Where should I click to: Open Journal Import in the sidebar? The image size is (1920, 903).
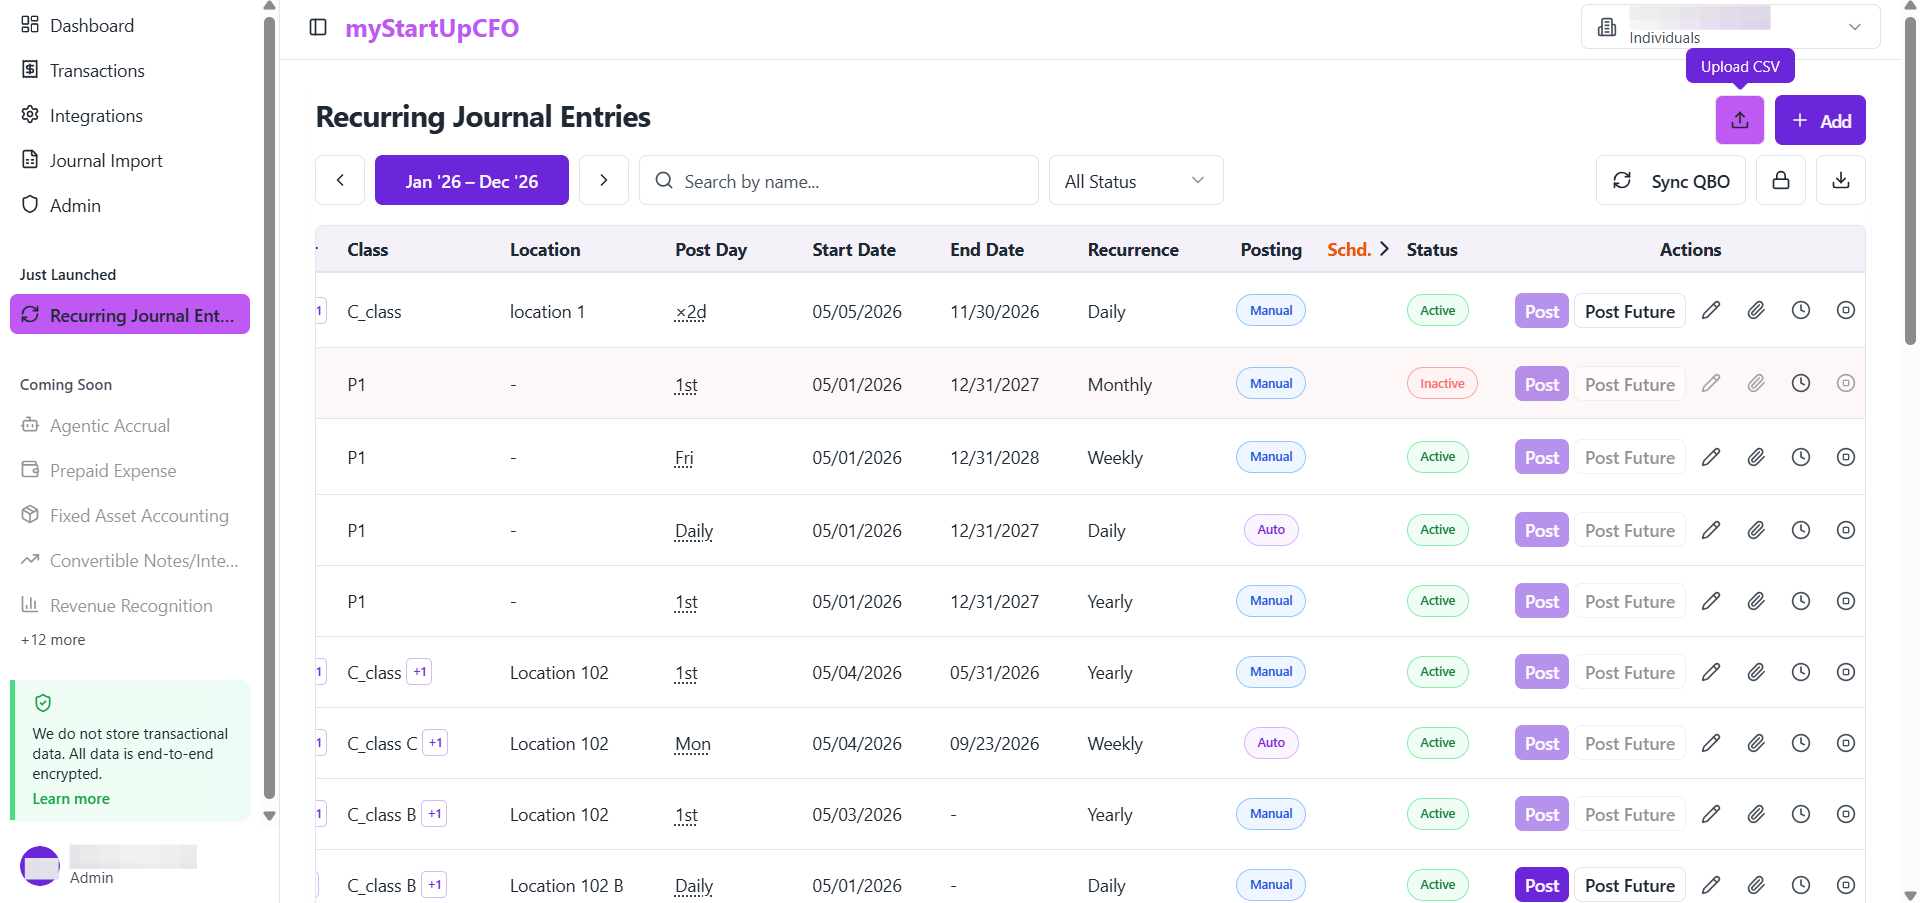pos(106,160)
